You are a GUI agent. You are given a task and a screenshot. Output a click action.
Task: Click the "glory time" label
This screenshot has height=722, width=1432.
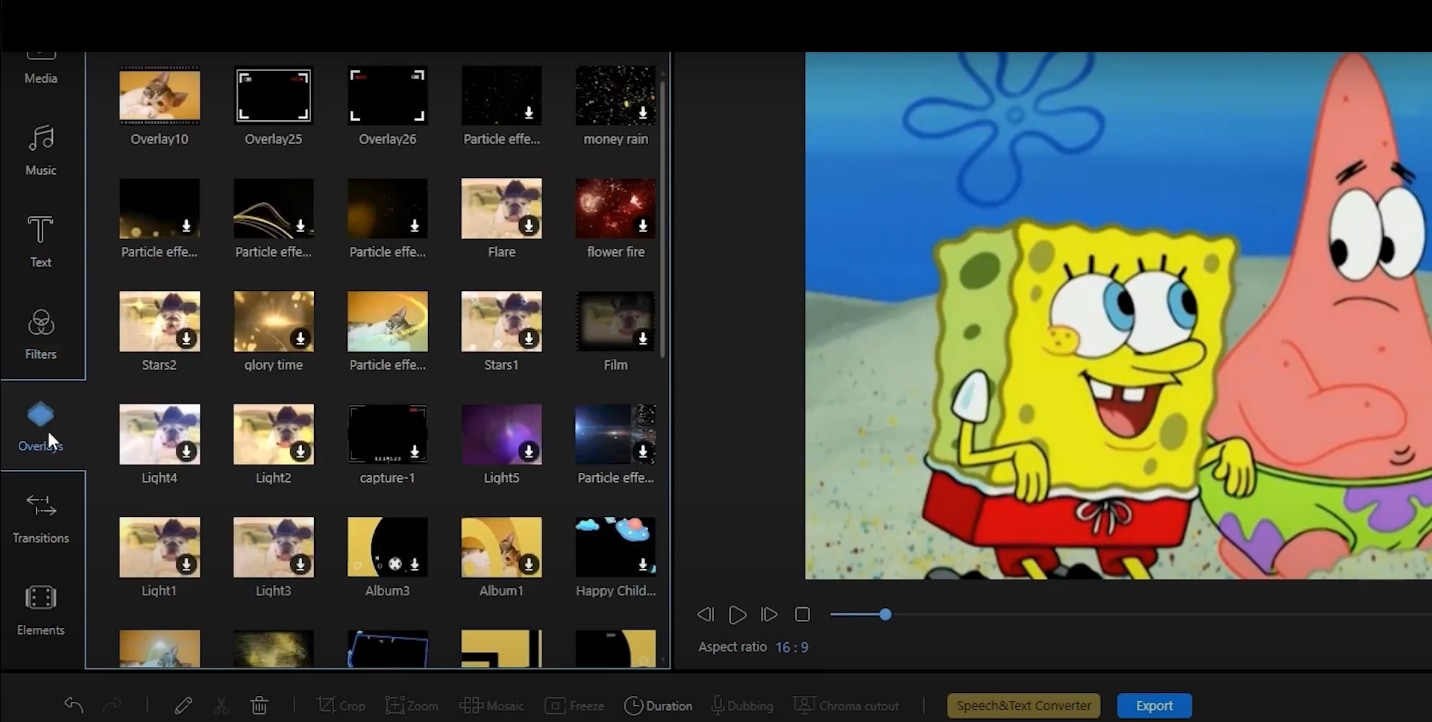(x=273, y=365)
